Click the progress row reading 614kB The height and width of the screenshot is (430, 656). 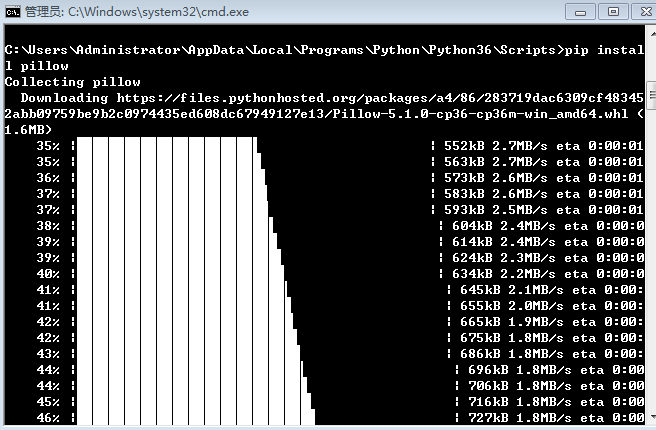340,241
